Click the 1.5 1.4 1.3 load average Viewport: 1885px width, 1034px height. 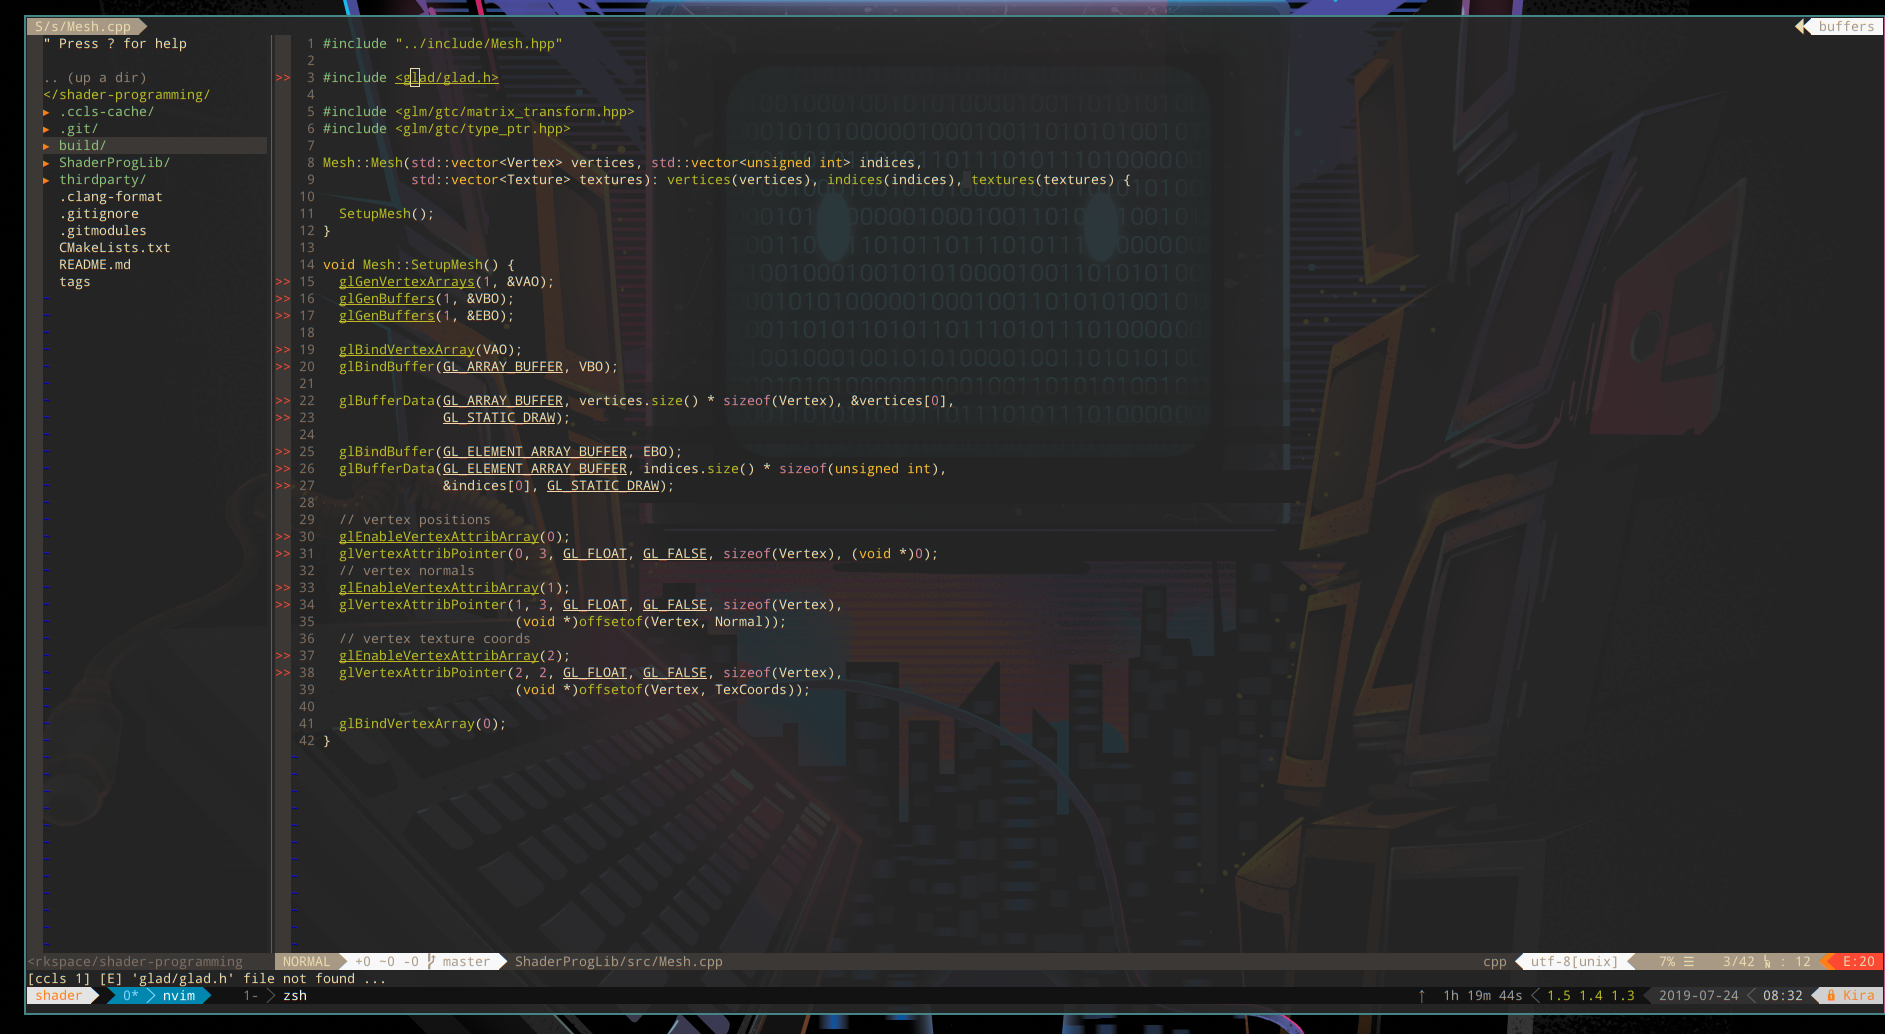[1591, 996]
